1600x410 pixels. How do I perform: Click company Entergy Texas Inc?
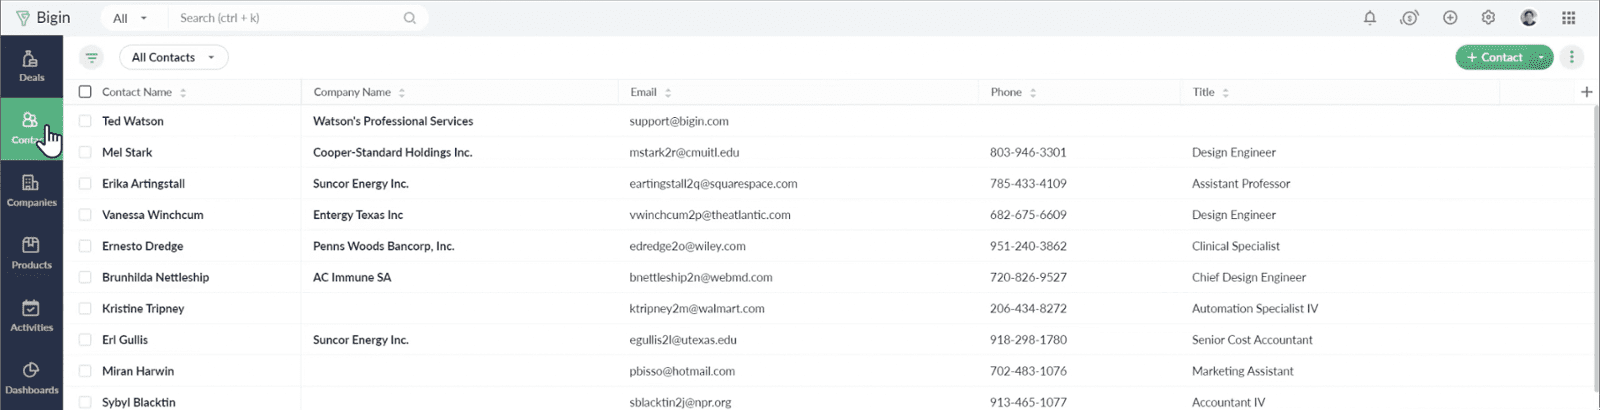358,215
